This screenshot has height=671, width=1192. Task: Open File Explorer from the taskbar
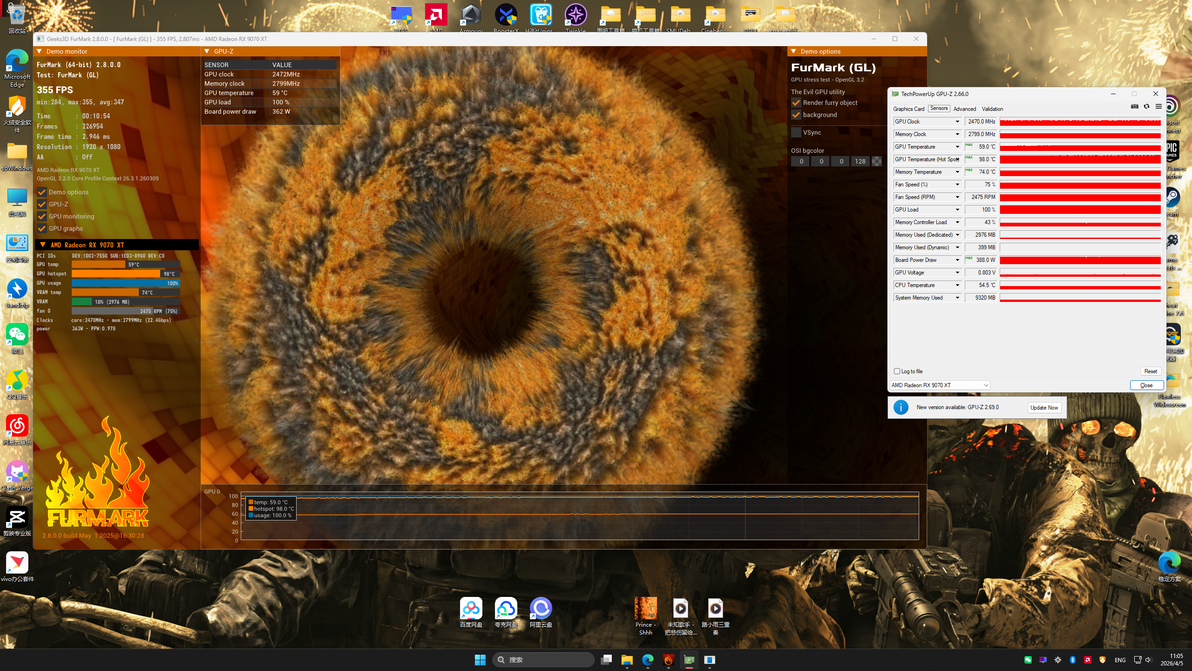626,660
